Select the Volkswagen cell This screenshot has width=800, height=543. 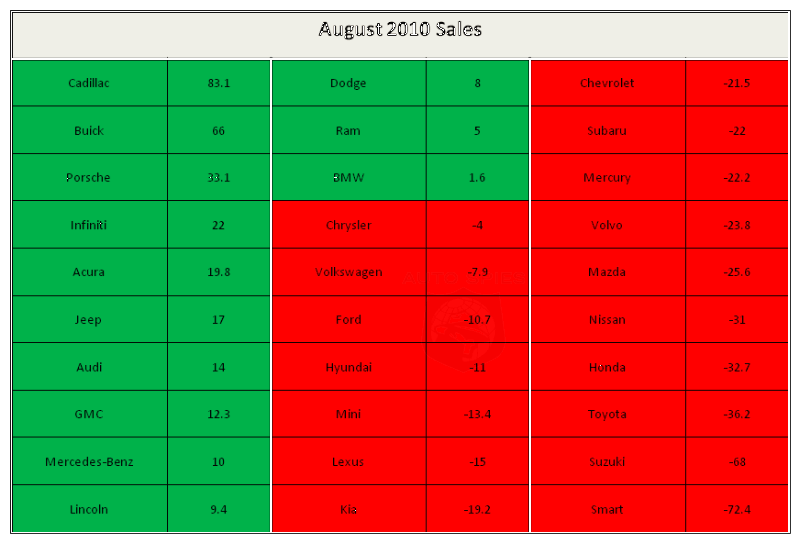point(349,272)
